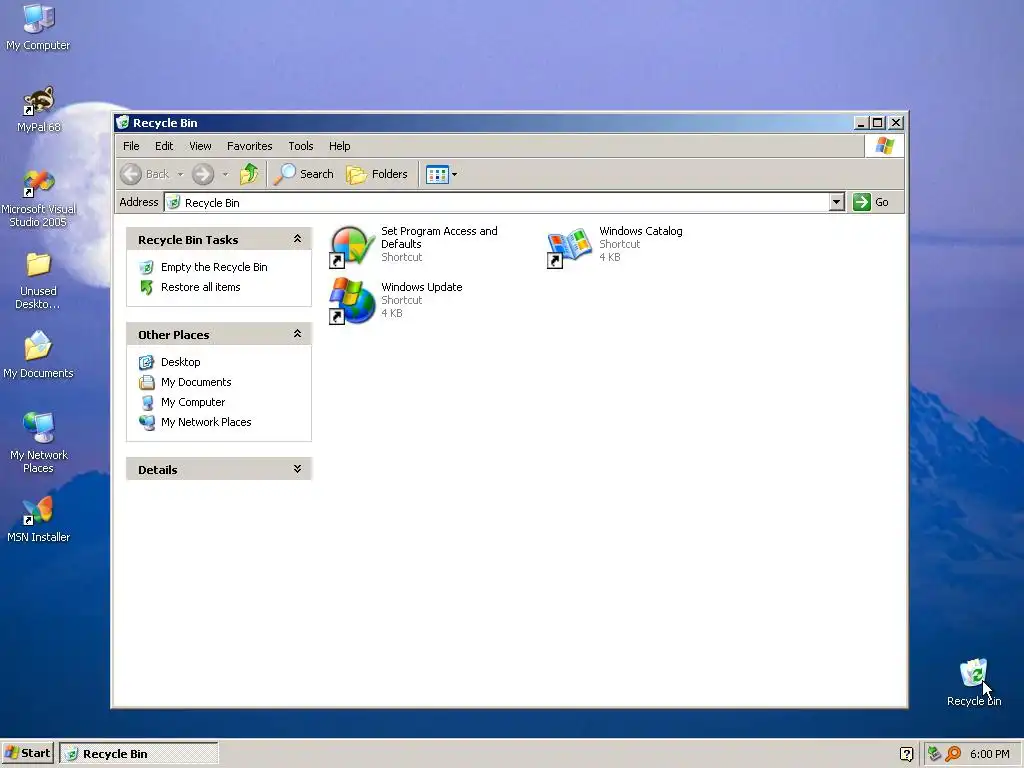The width and height of the screenshot is (1024, 768).
Task: Open the Help menu
Action: (339, 146)
